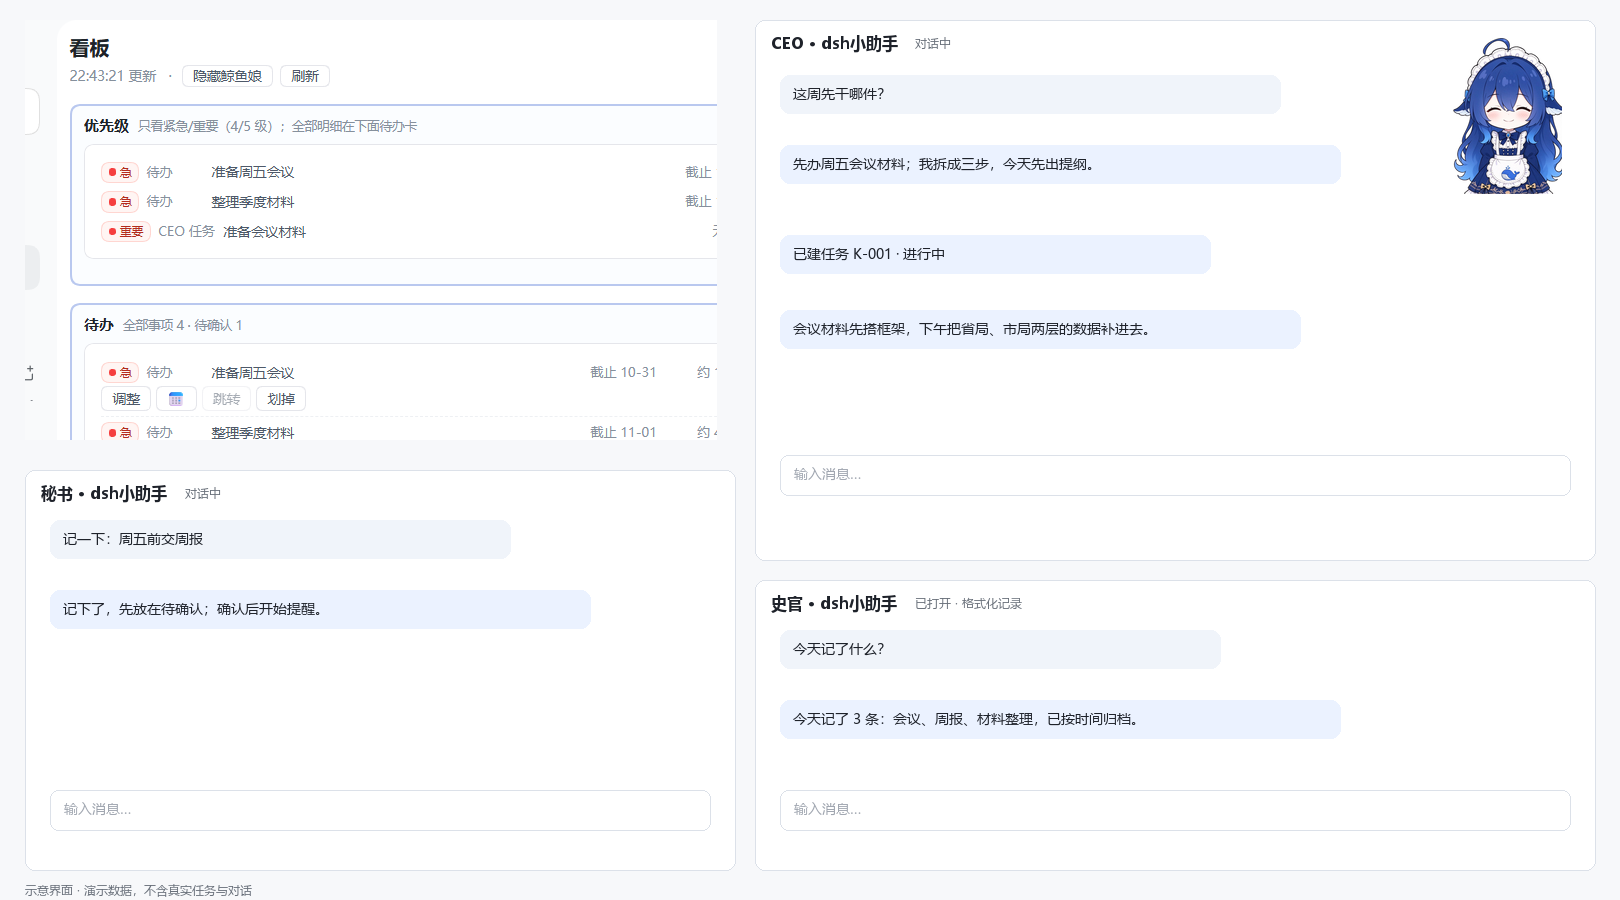Click 全部事项 4 · 待确认 1 summary

tap(183, 325)
